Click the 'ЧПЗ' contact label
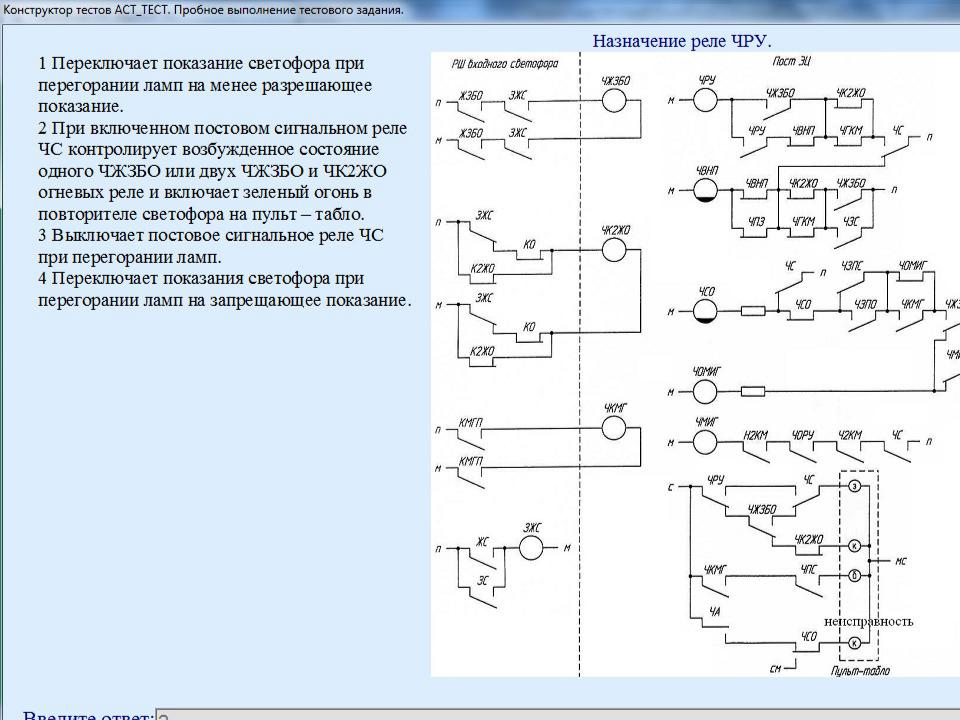The width and height of the screenshot is (960, 720). click(756, 222)
